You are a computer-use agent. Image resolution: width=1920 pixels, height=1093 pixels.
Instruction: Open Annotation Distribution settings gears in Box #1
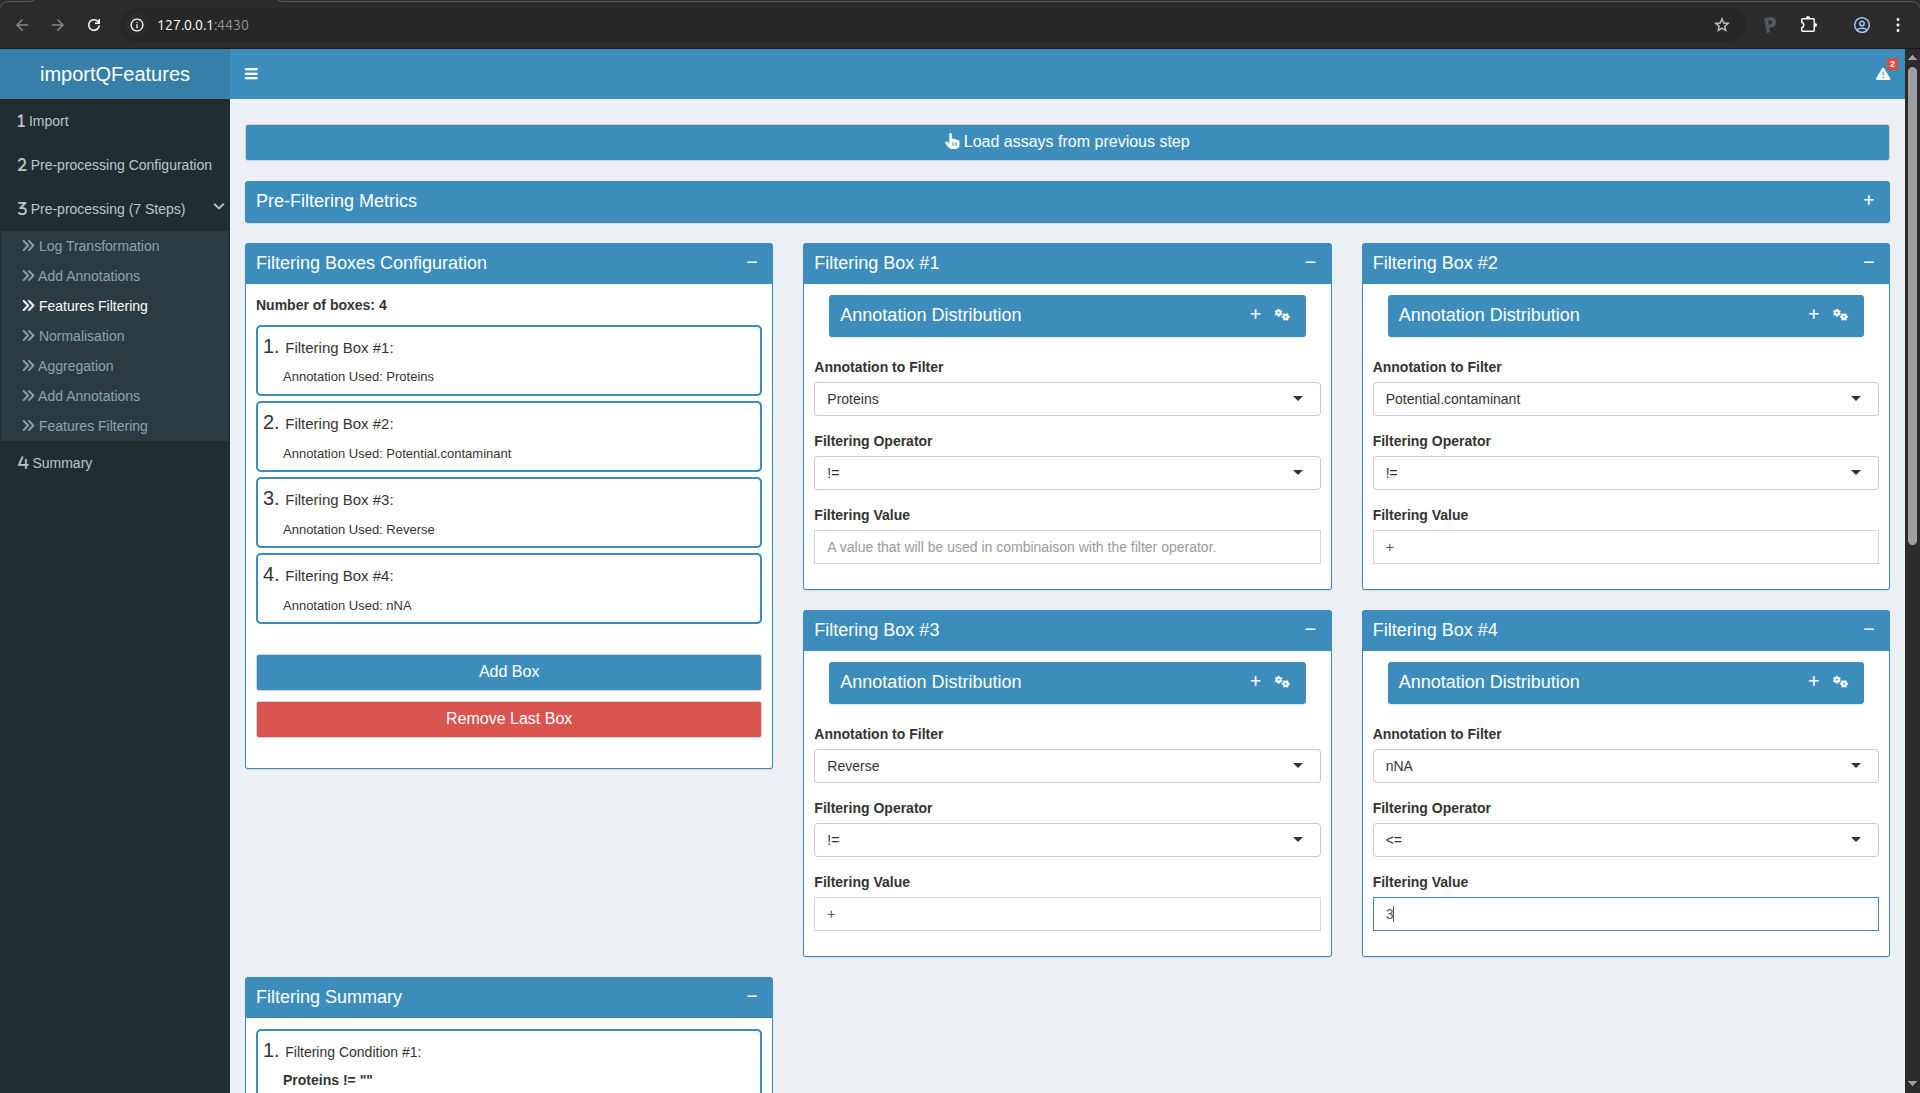(1282, 315)
